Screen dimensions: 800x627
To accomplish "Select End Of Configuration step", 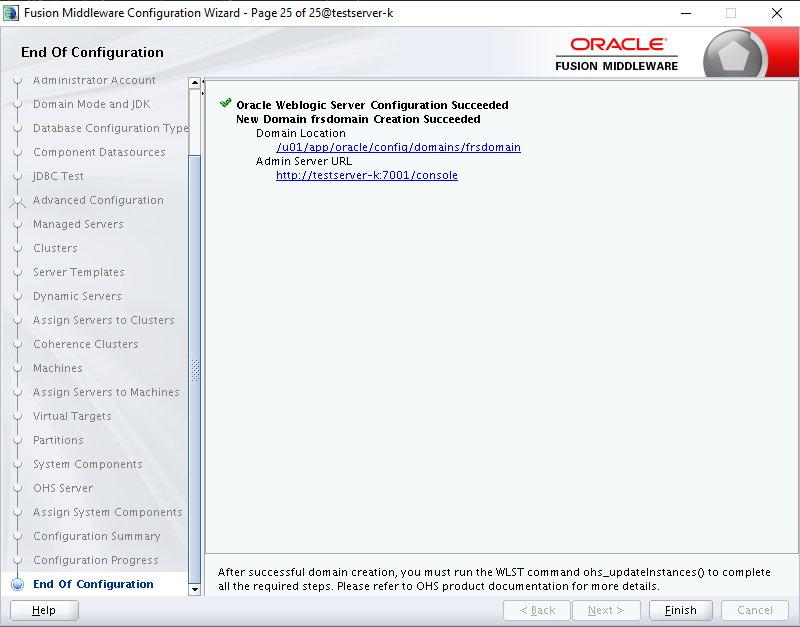I will tap(93, 584).
